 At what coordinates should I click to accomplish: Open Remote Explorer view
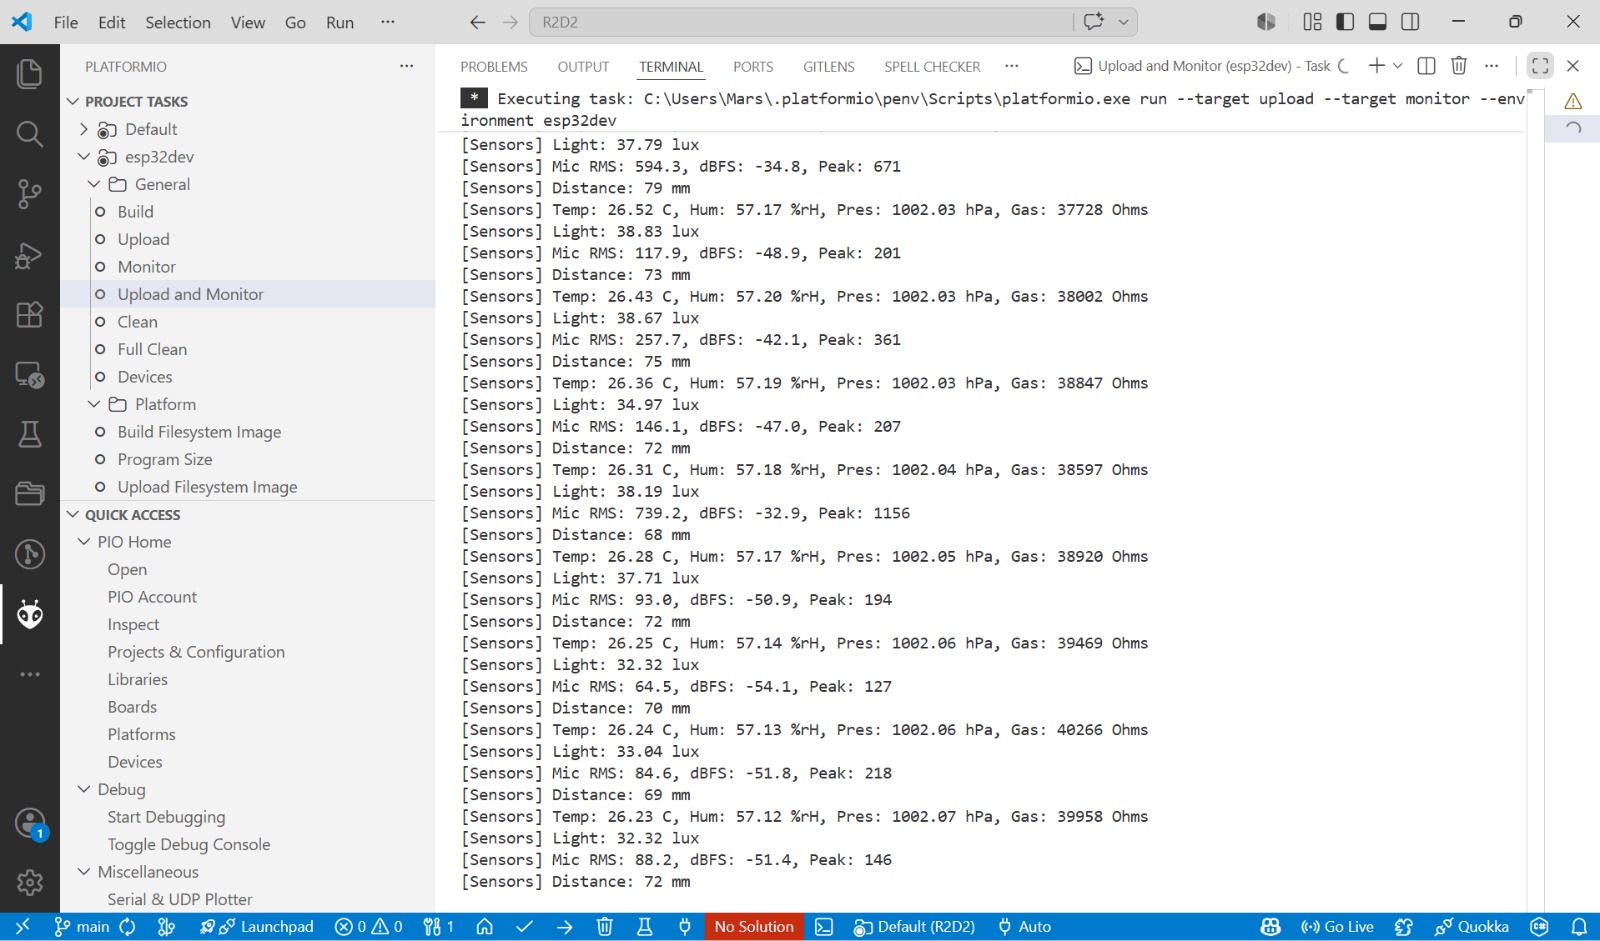29,375
